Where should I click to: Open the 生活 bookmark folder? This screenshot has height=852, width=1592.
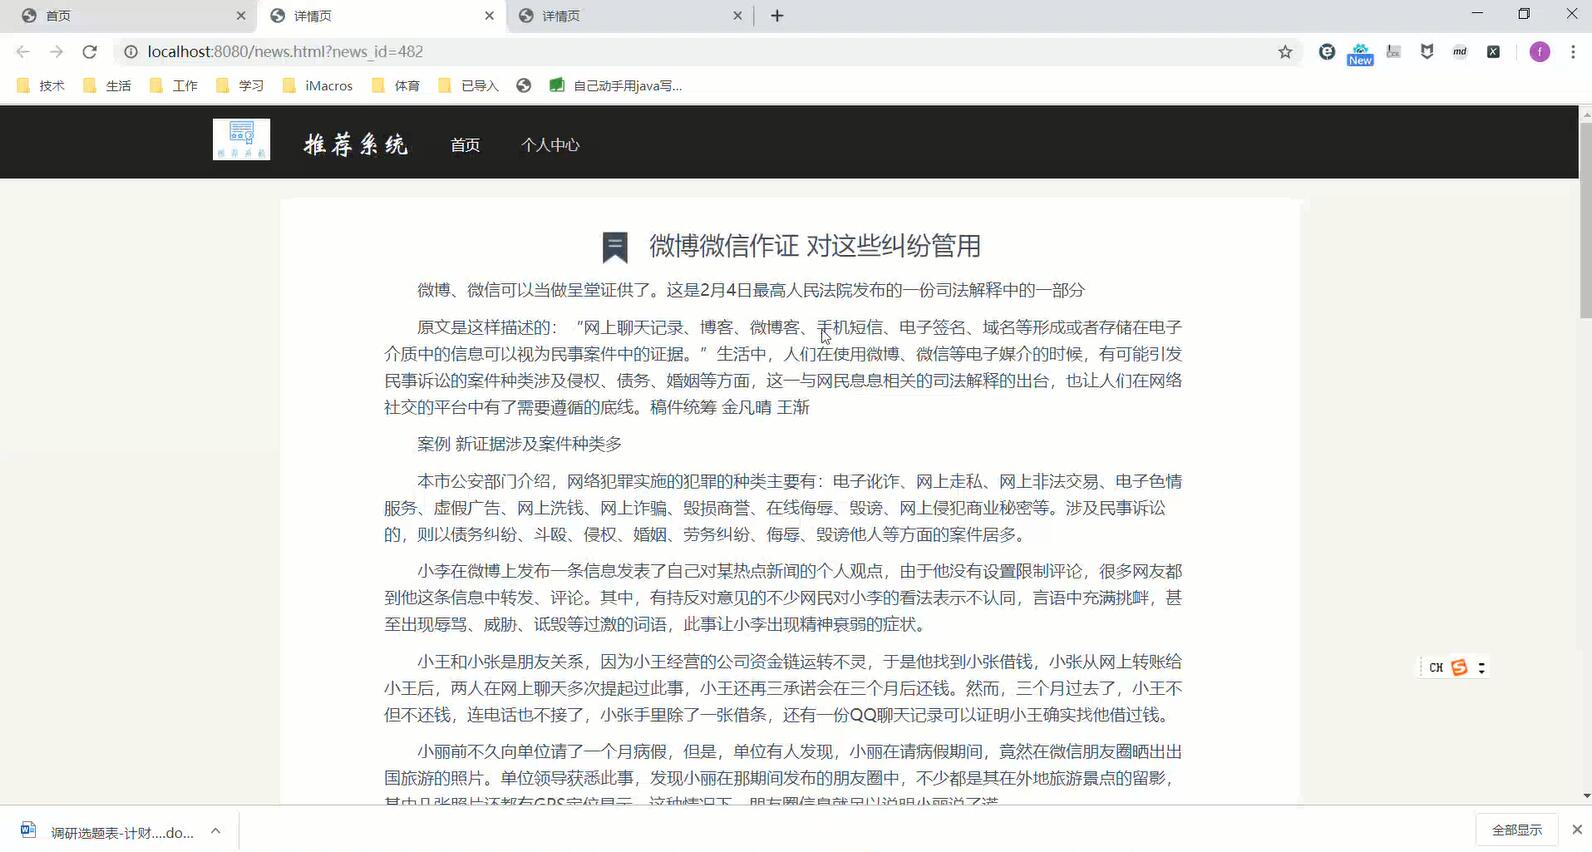[107, 86]
